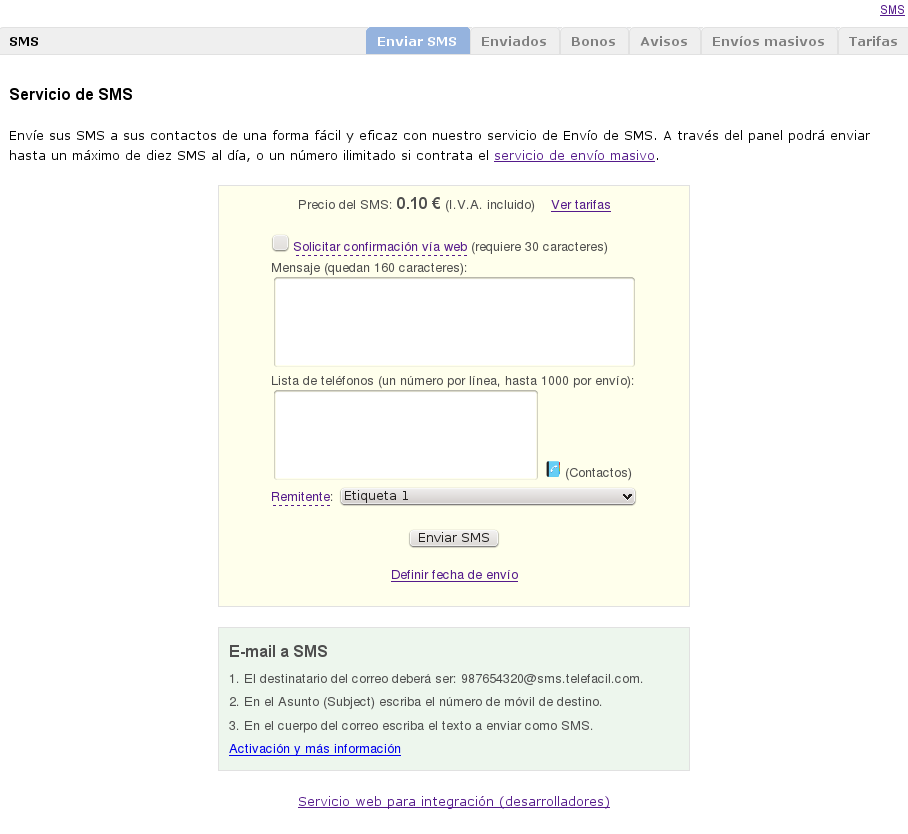Expand the Remitente dropdown showing Etiqueta 1

click(x=487, y=496)
